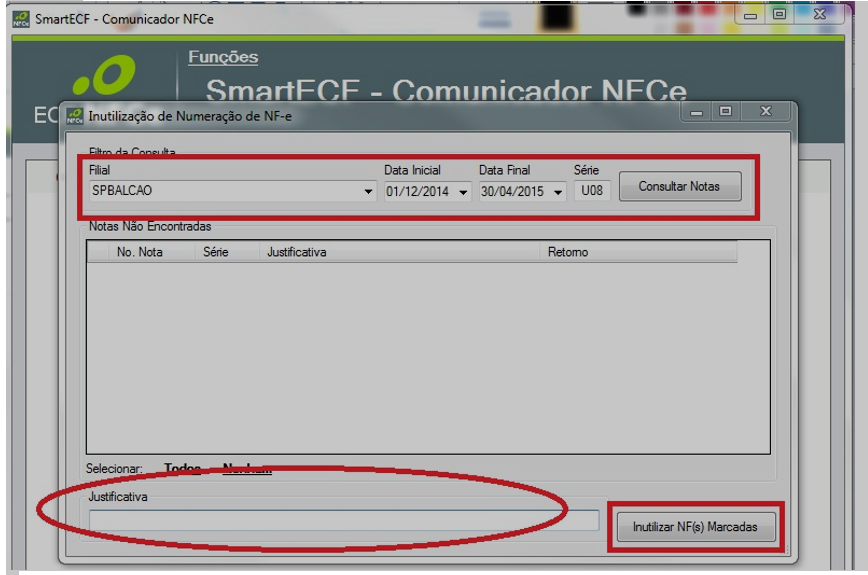Select Nenhum link next to Selecionar

click(x=247, y=469)
